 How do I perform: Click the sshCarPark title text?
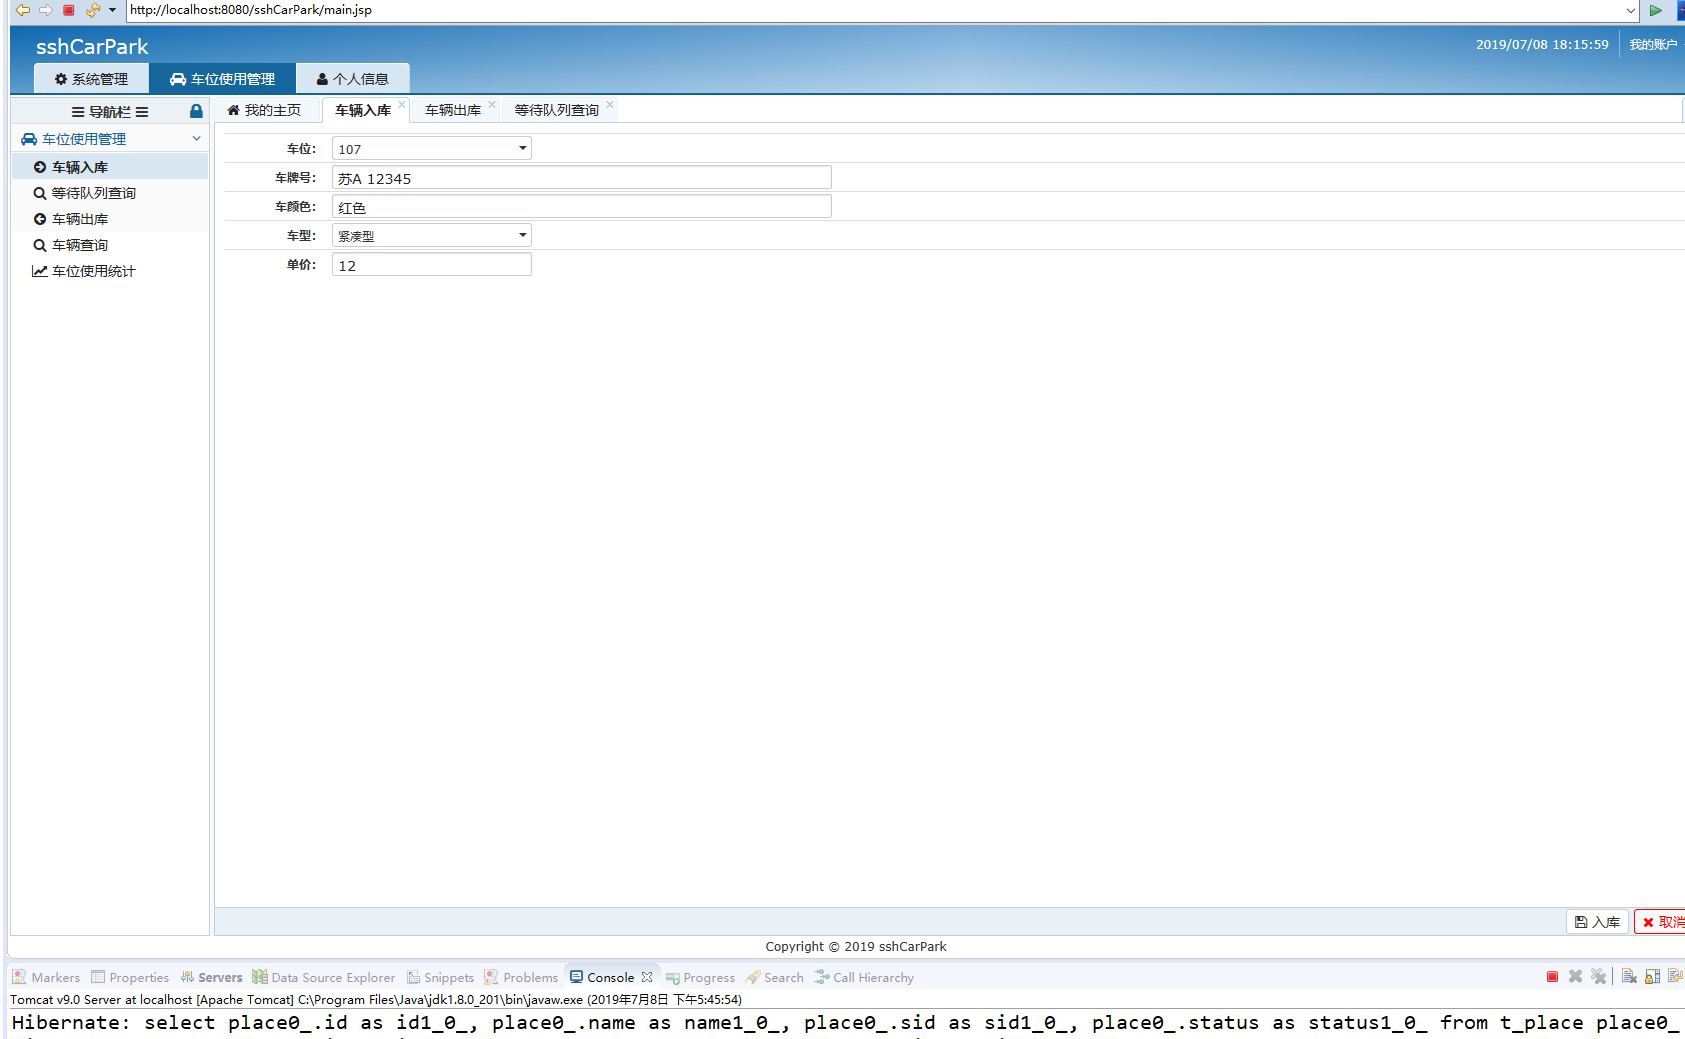coord(92,47)
